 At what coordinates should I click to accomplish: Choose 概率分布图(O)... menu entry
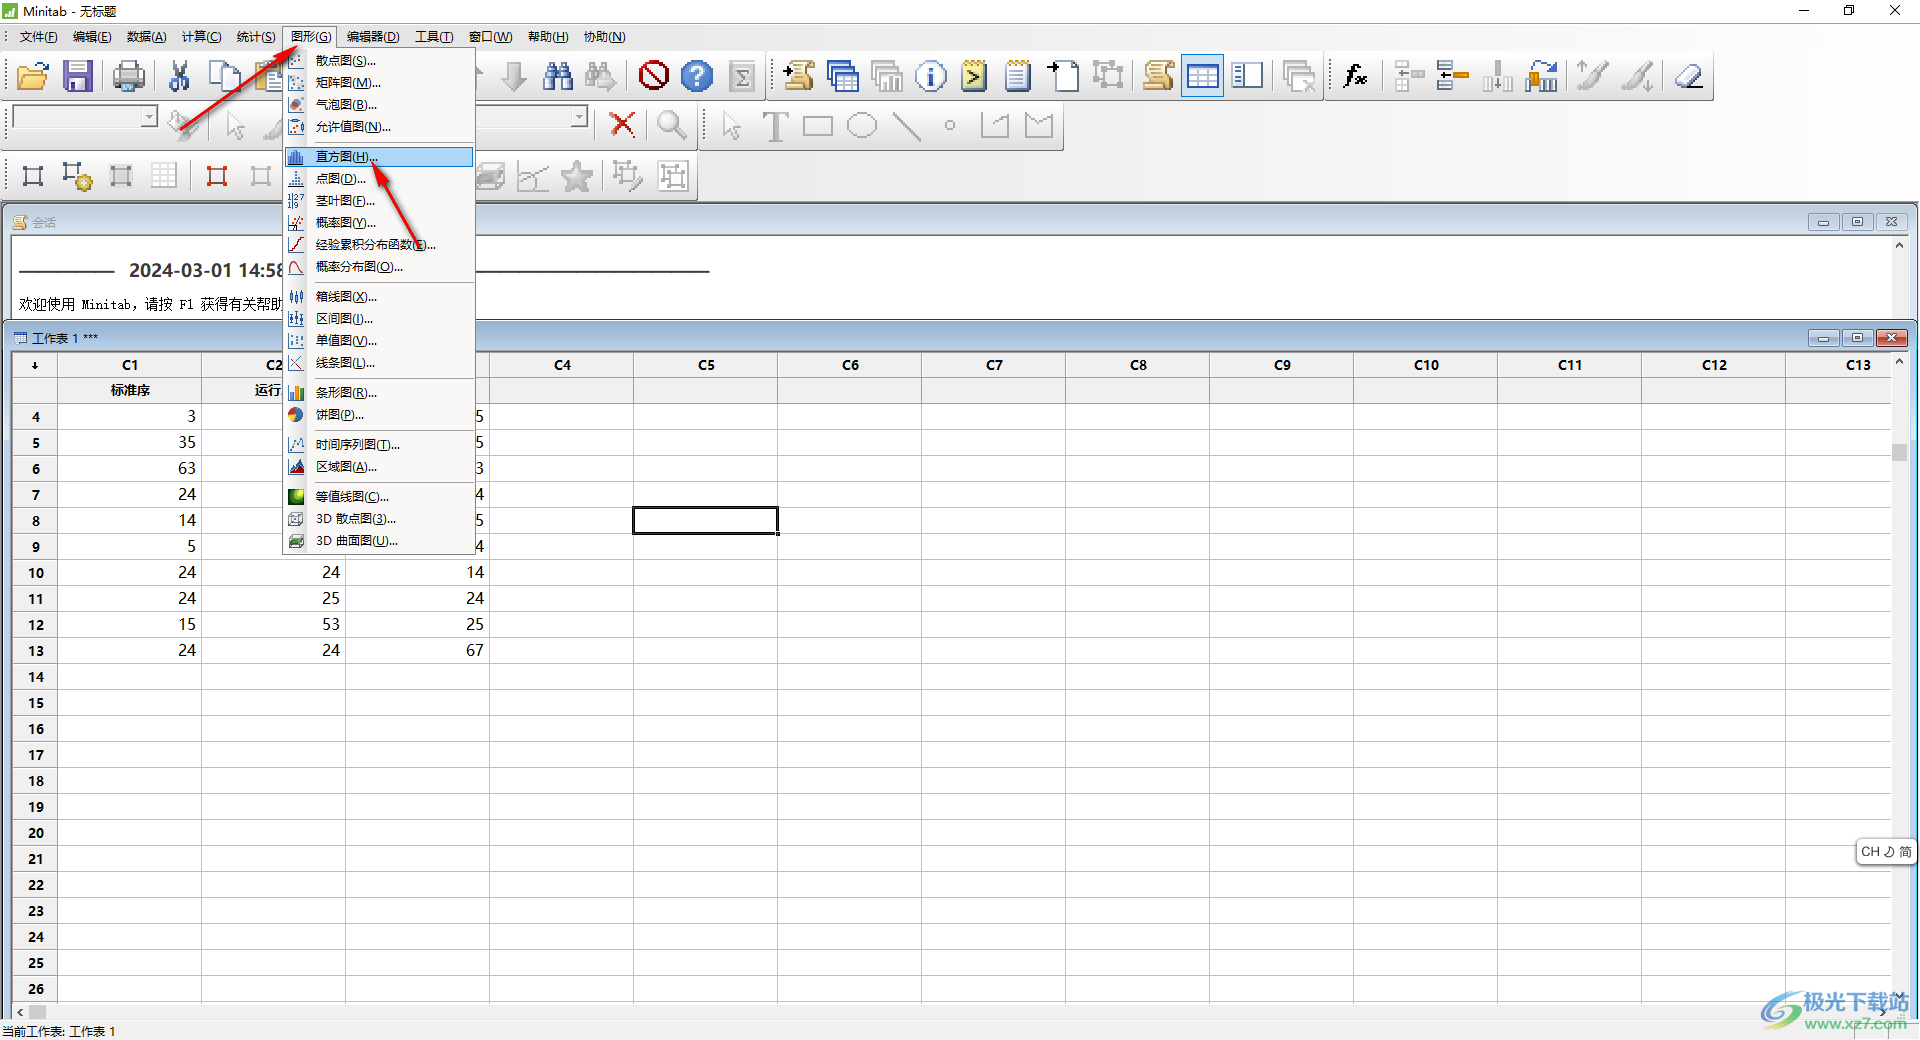coord(379,267)
